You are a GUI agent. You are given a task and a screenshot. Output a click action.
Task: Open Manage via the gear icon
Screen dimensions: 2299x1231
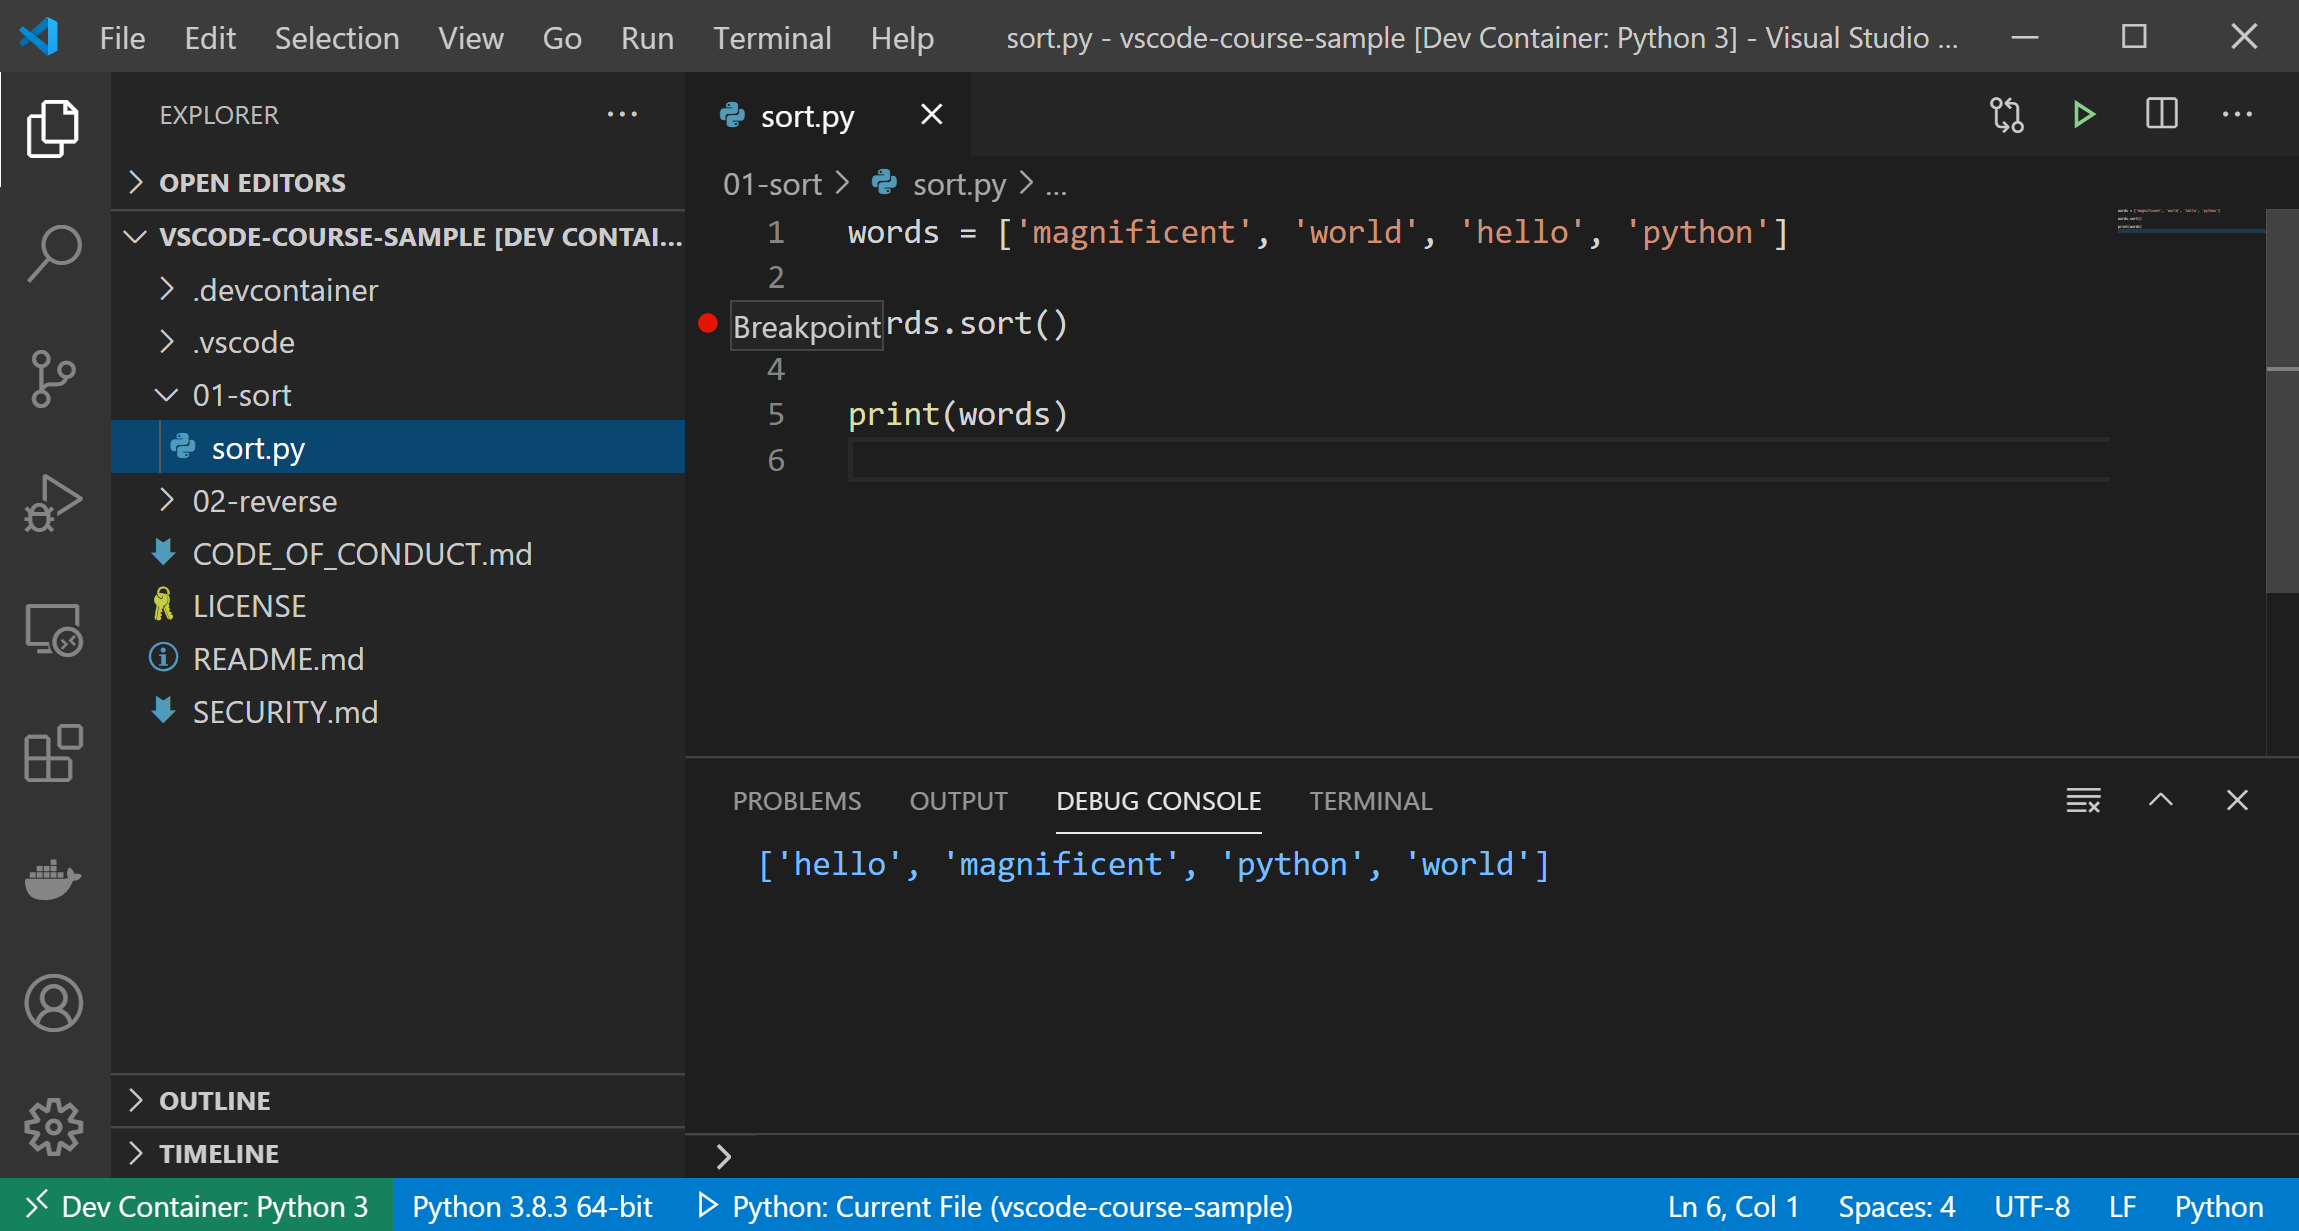[53, 1126]
